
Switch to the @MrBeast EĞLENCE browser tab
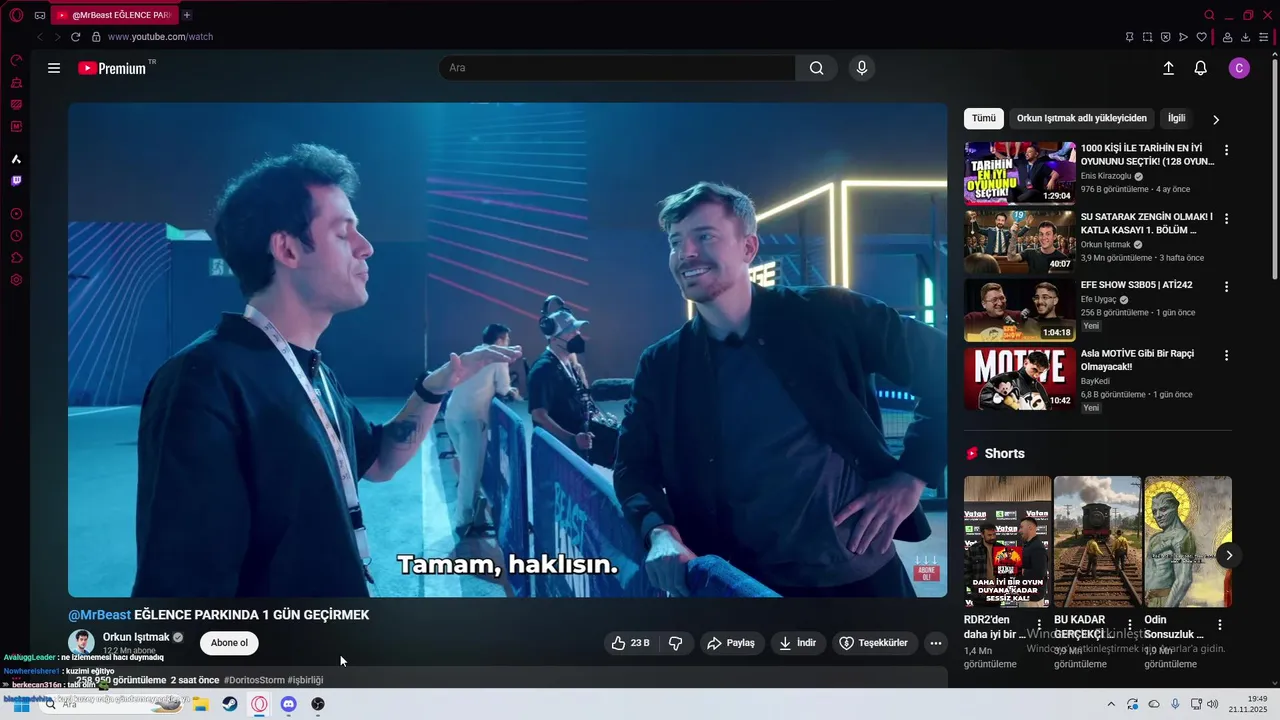click(x=114, y=15)
